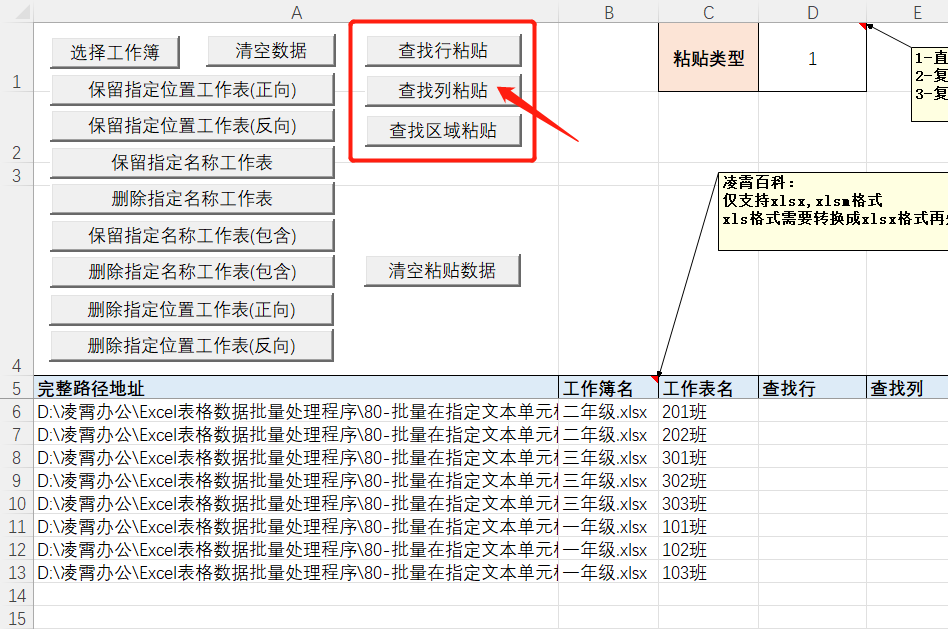Select the paste type value cell containing 1
This screenshot has width=948, height=629.
point(812,58)
